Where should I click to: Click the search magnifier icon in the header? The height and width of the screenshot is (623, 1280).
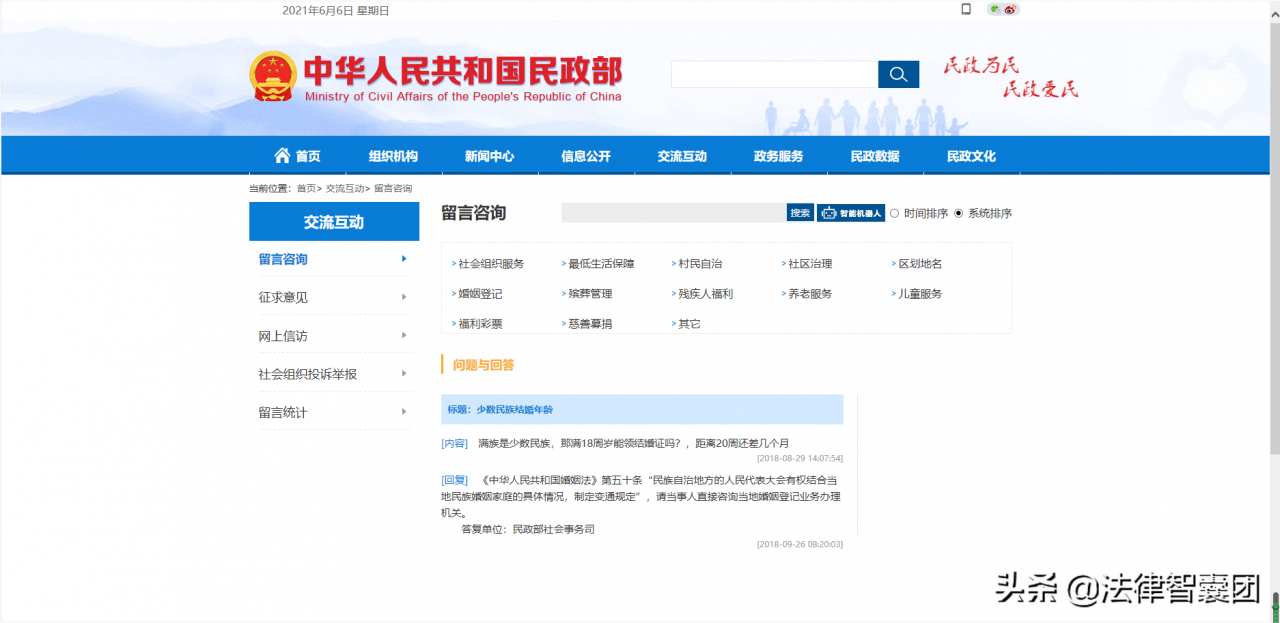tap(897, 74)
